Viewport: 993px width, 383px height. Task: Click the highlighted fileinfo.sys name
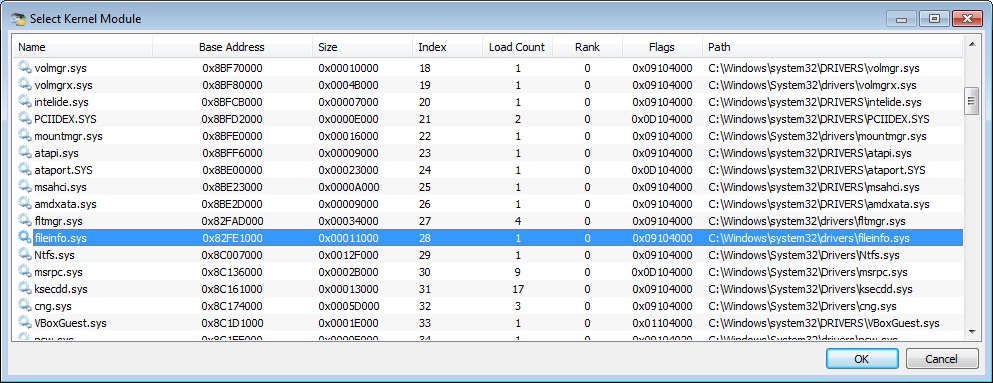(x=60, y=238)
